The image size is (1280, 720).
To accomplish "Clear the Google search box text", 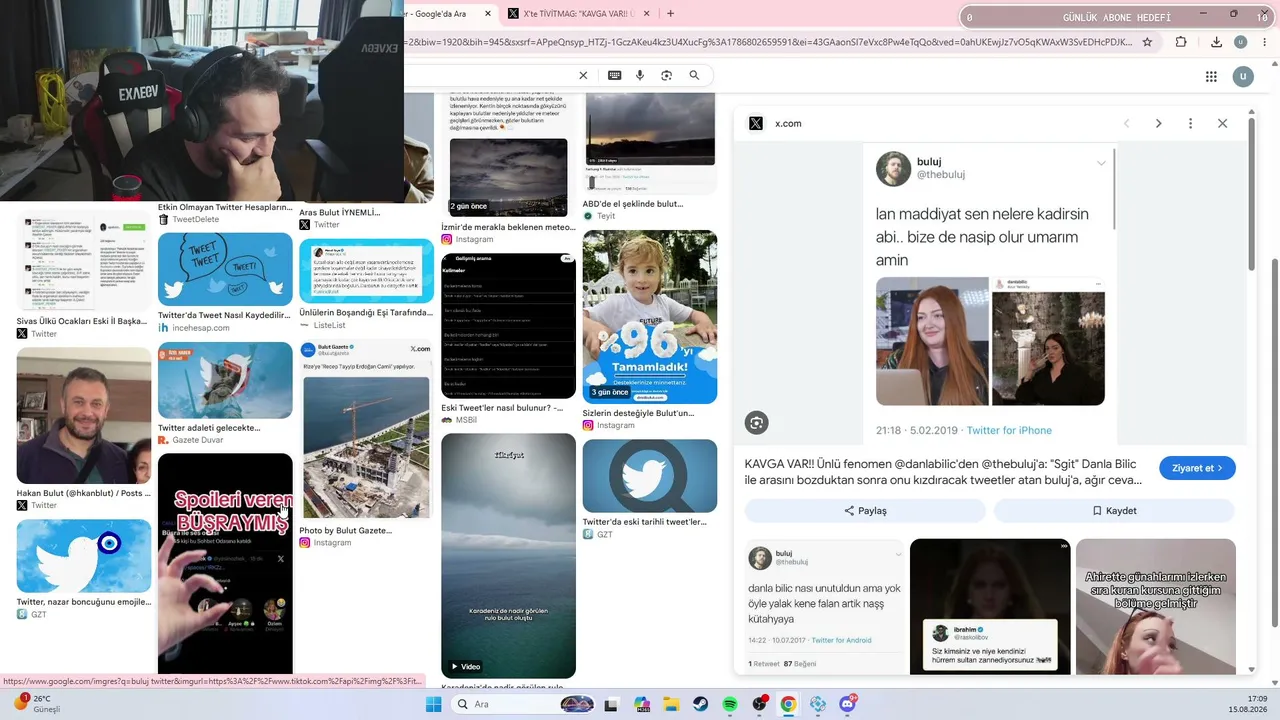I will [x=583, y=75].
